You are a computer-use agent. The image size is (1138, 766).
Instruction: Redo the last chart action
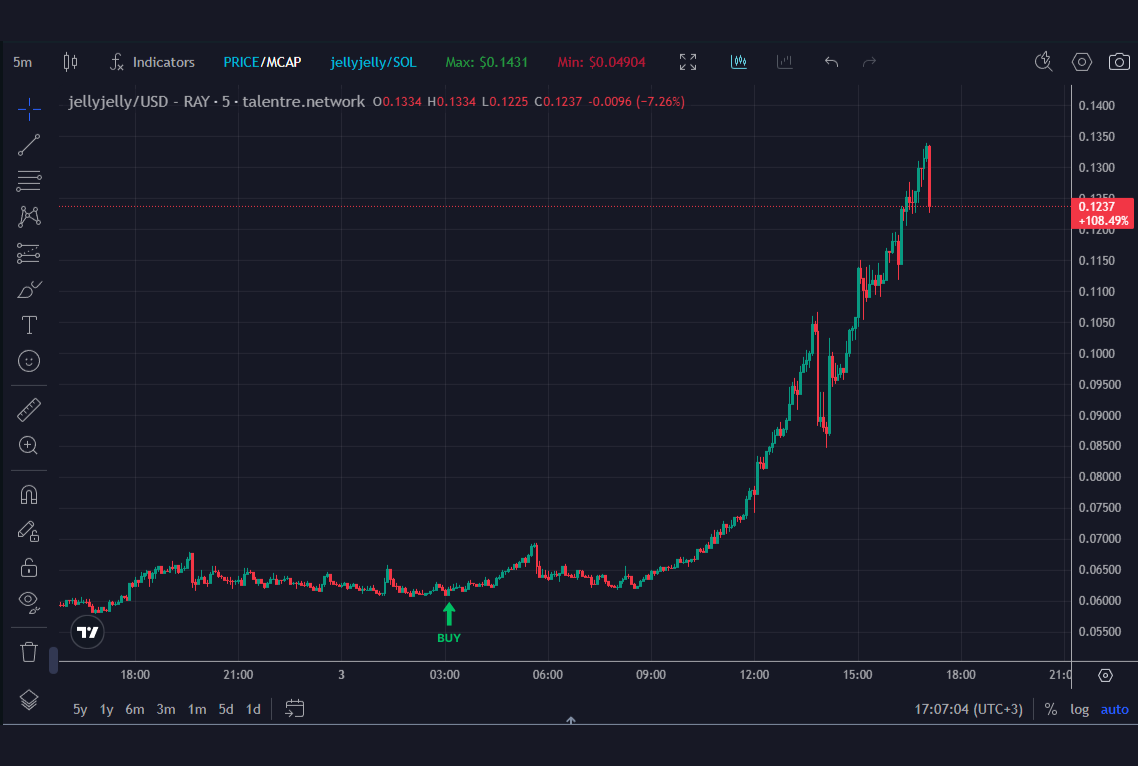(x=869, y=62)
